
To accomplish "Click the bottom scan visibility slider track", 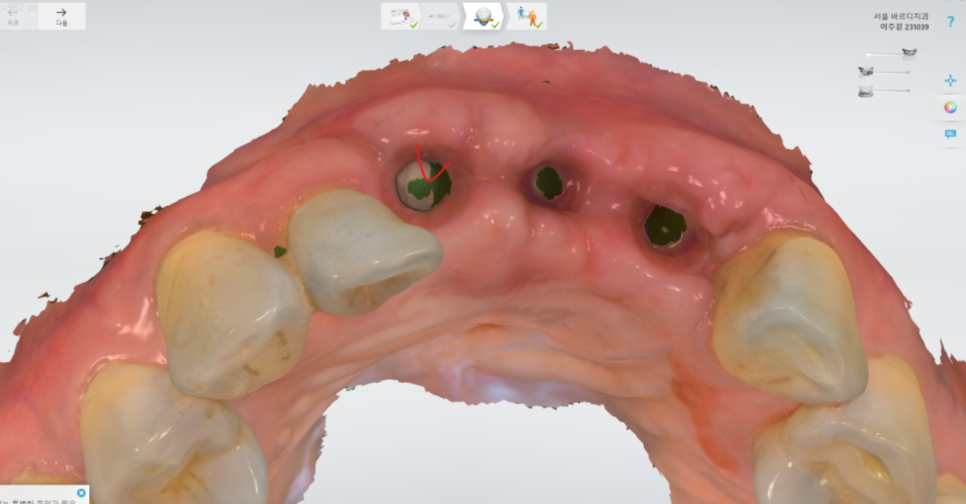I will pos(892,91).
